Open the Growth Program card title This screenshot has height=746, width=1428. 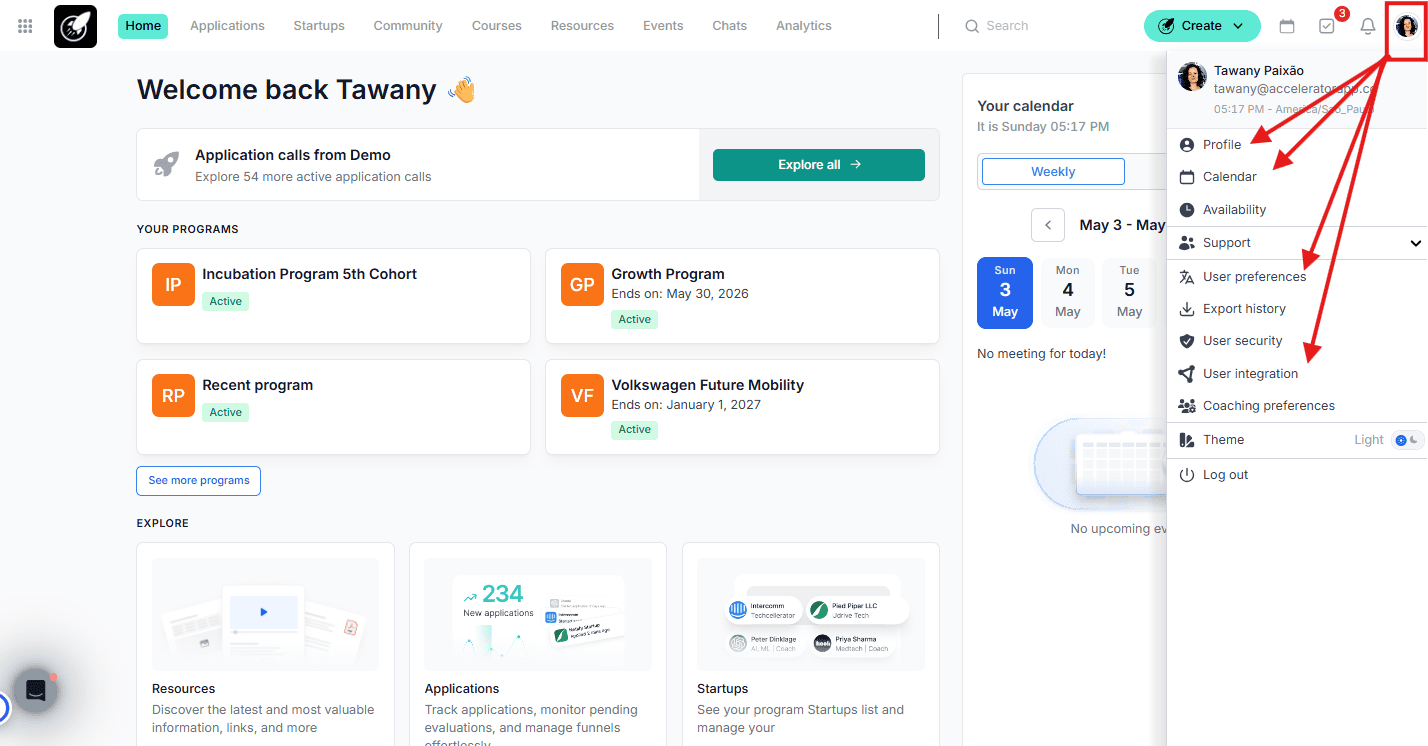668,274
